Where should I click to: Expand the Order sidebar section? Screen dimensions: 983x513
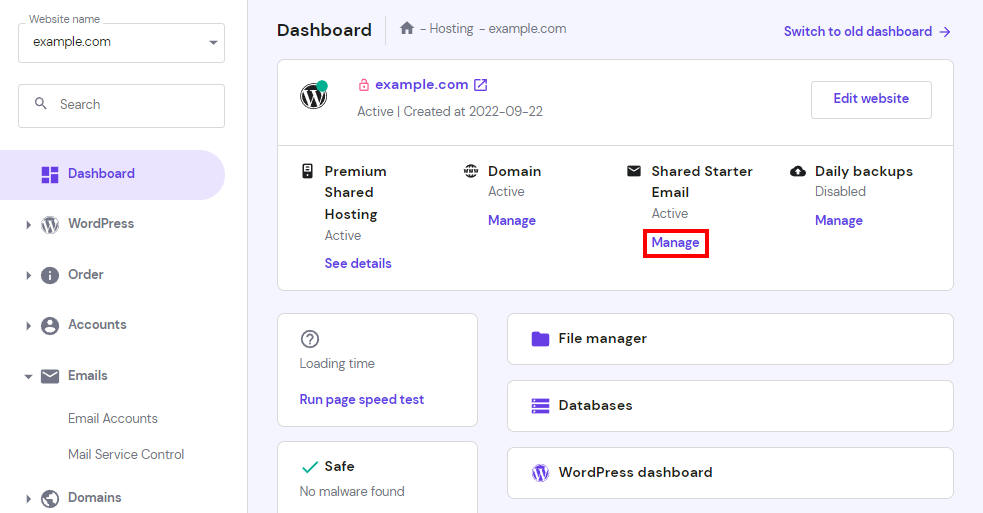(28, 275)
